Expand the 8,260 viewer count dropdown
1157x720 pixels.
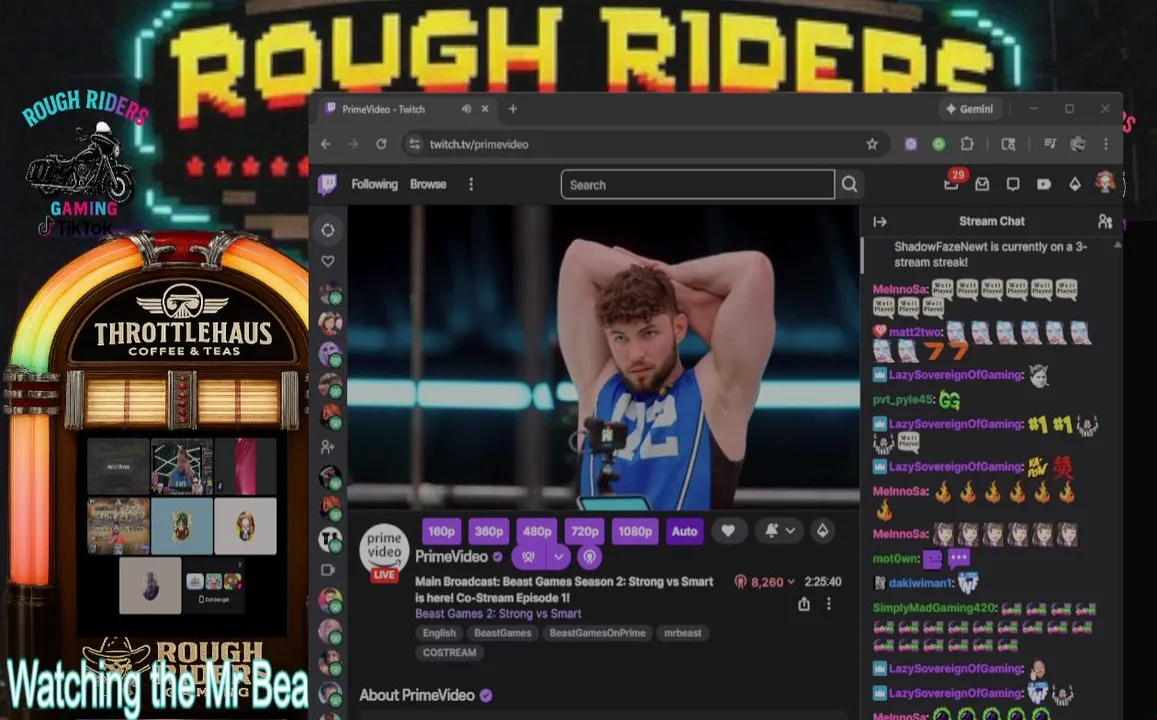791,582
